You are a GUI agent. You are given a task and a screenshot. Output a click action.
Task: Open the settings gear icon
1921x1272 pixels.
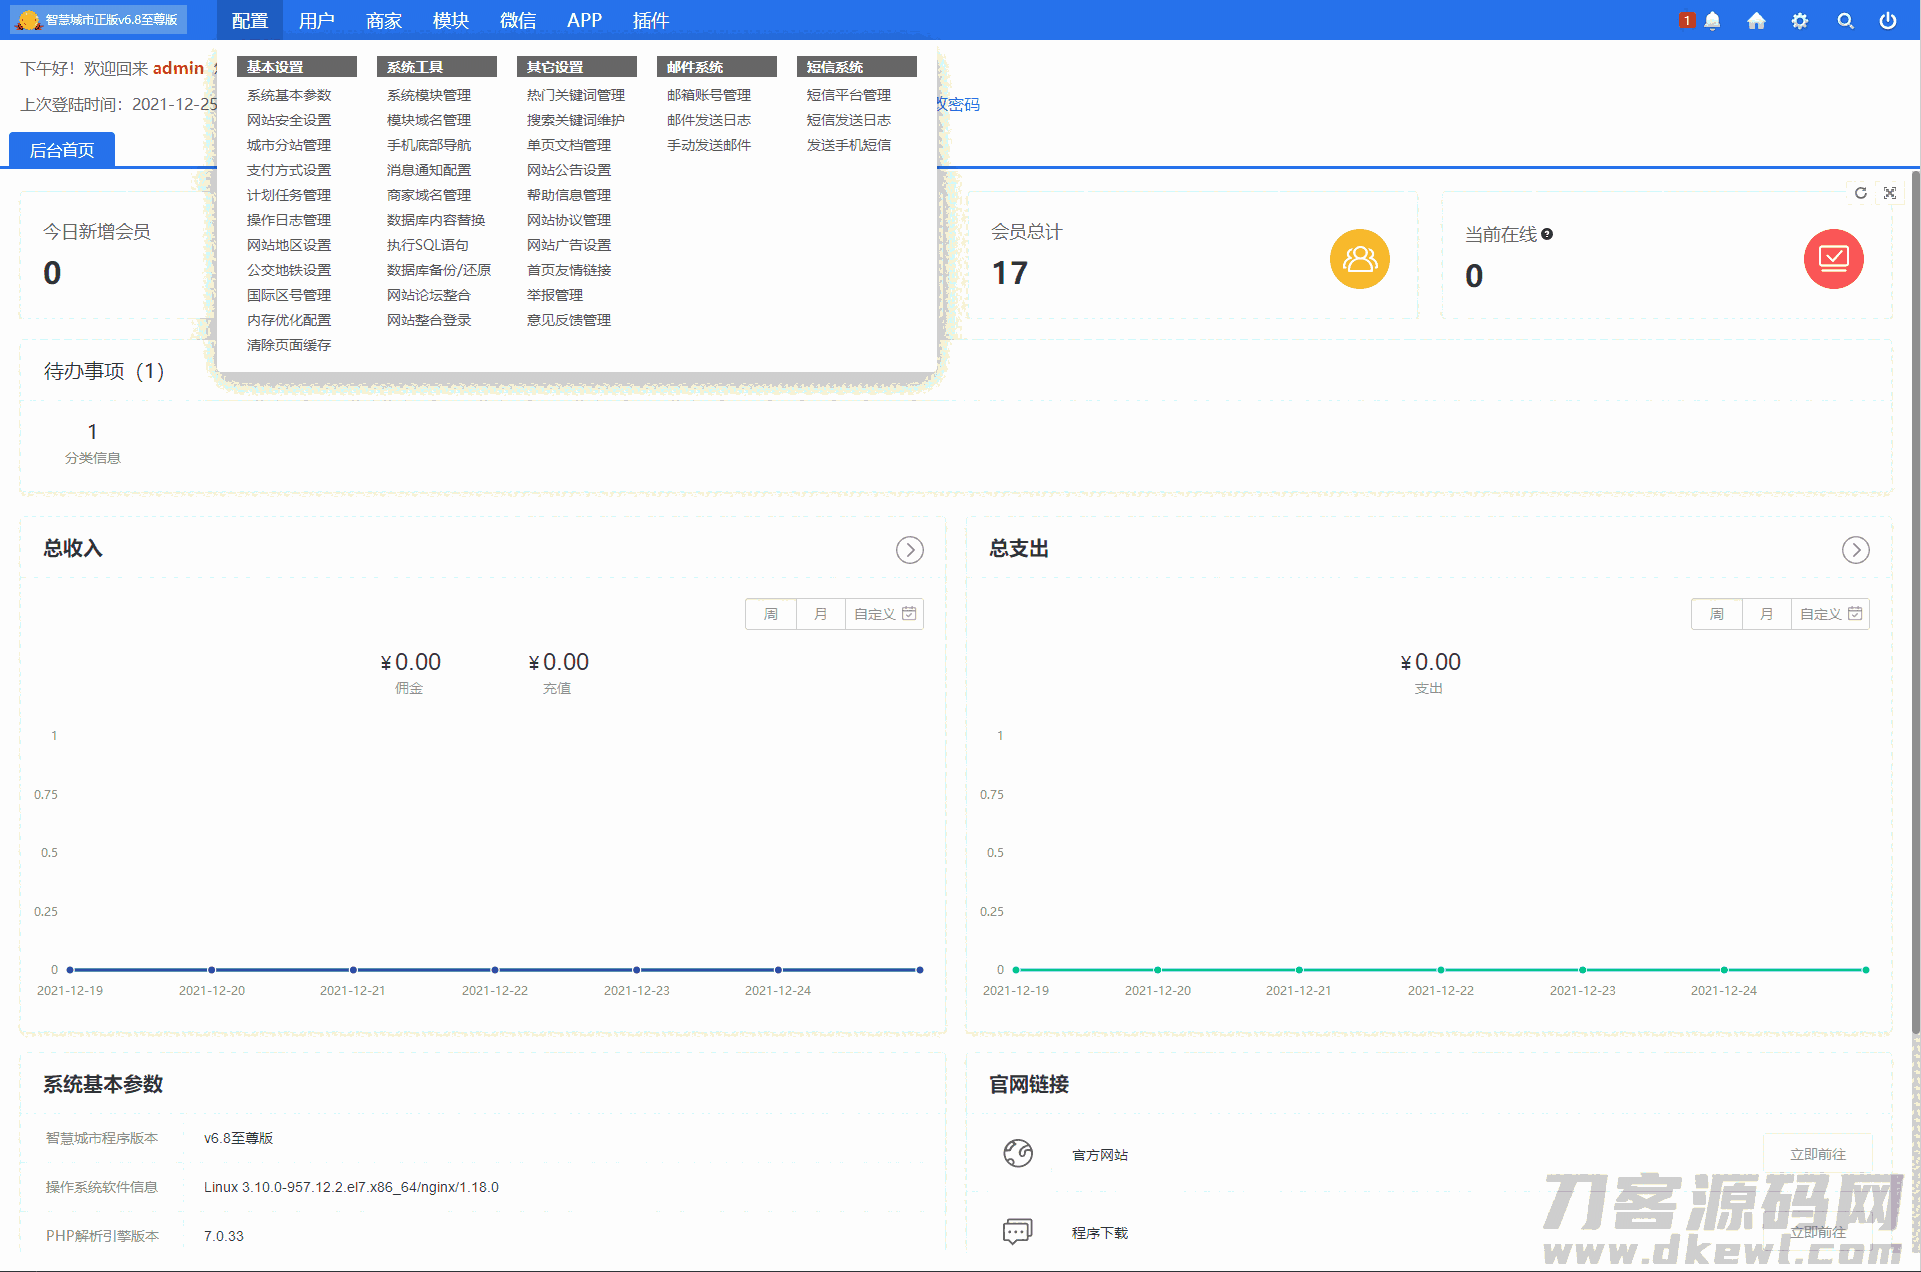click(1800, 21)
